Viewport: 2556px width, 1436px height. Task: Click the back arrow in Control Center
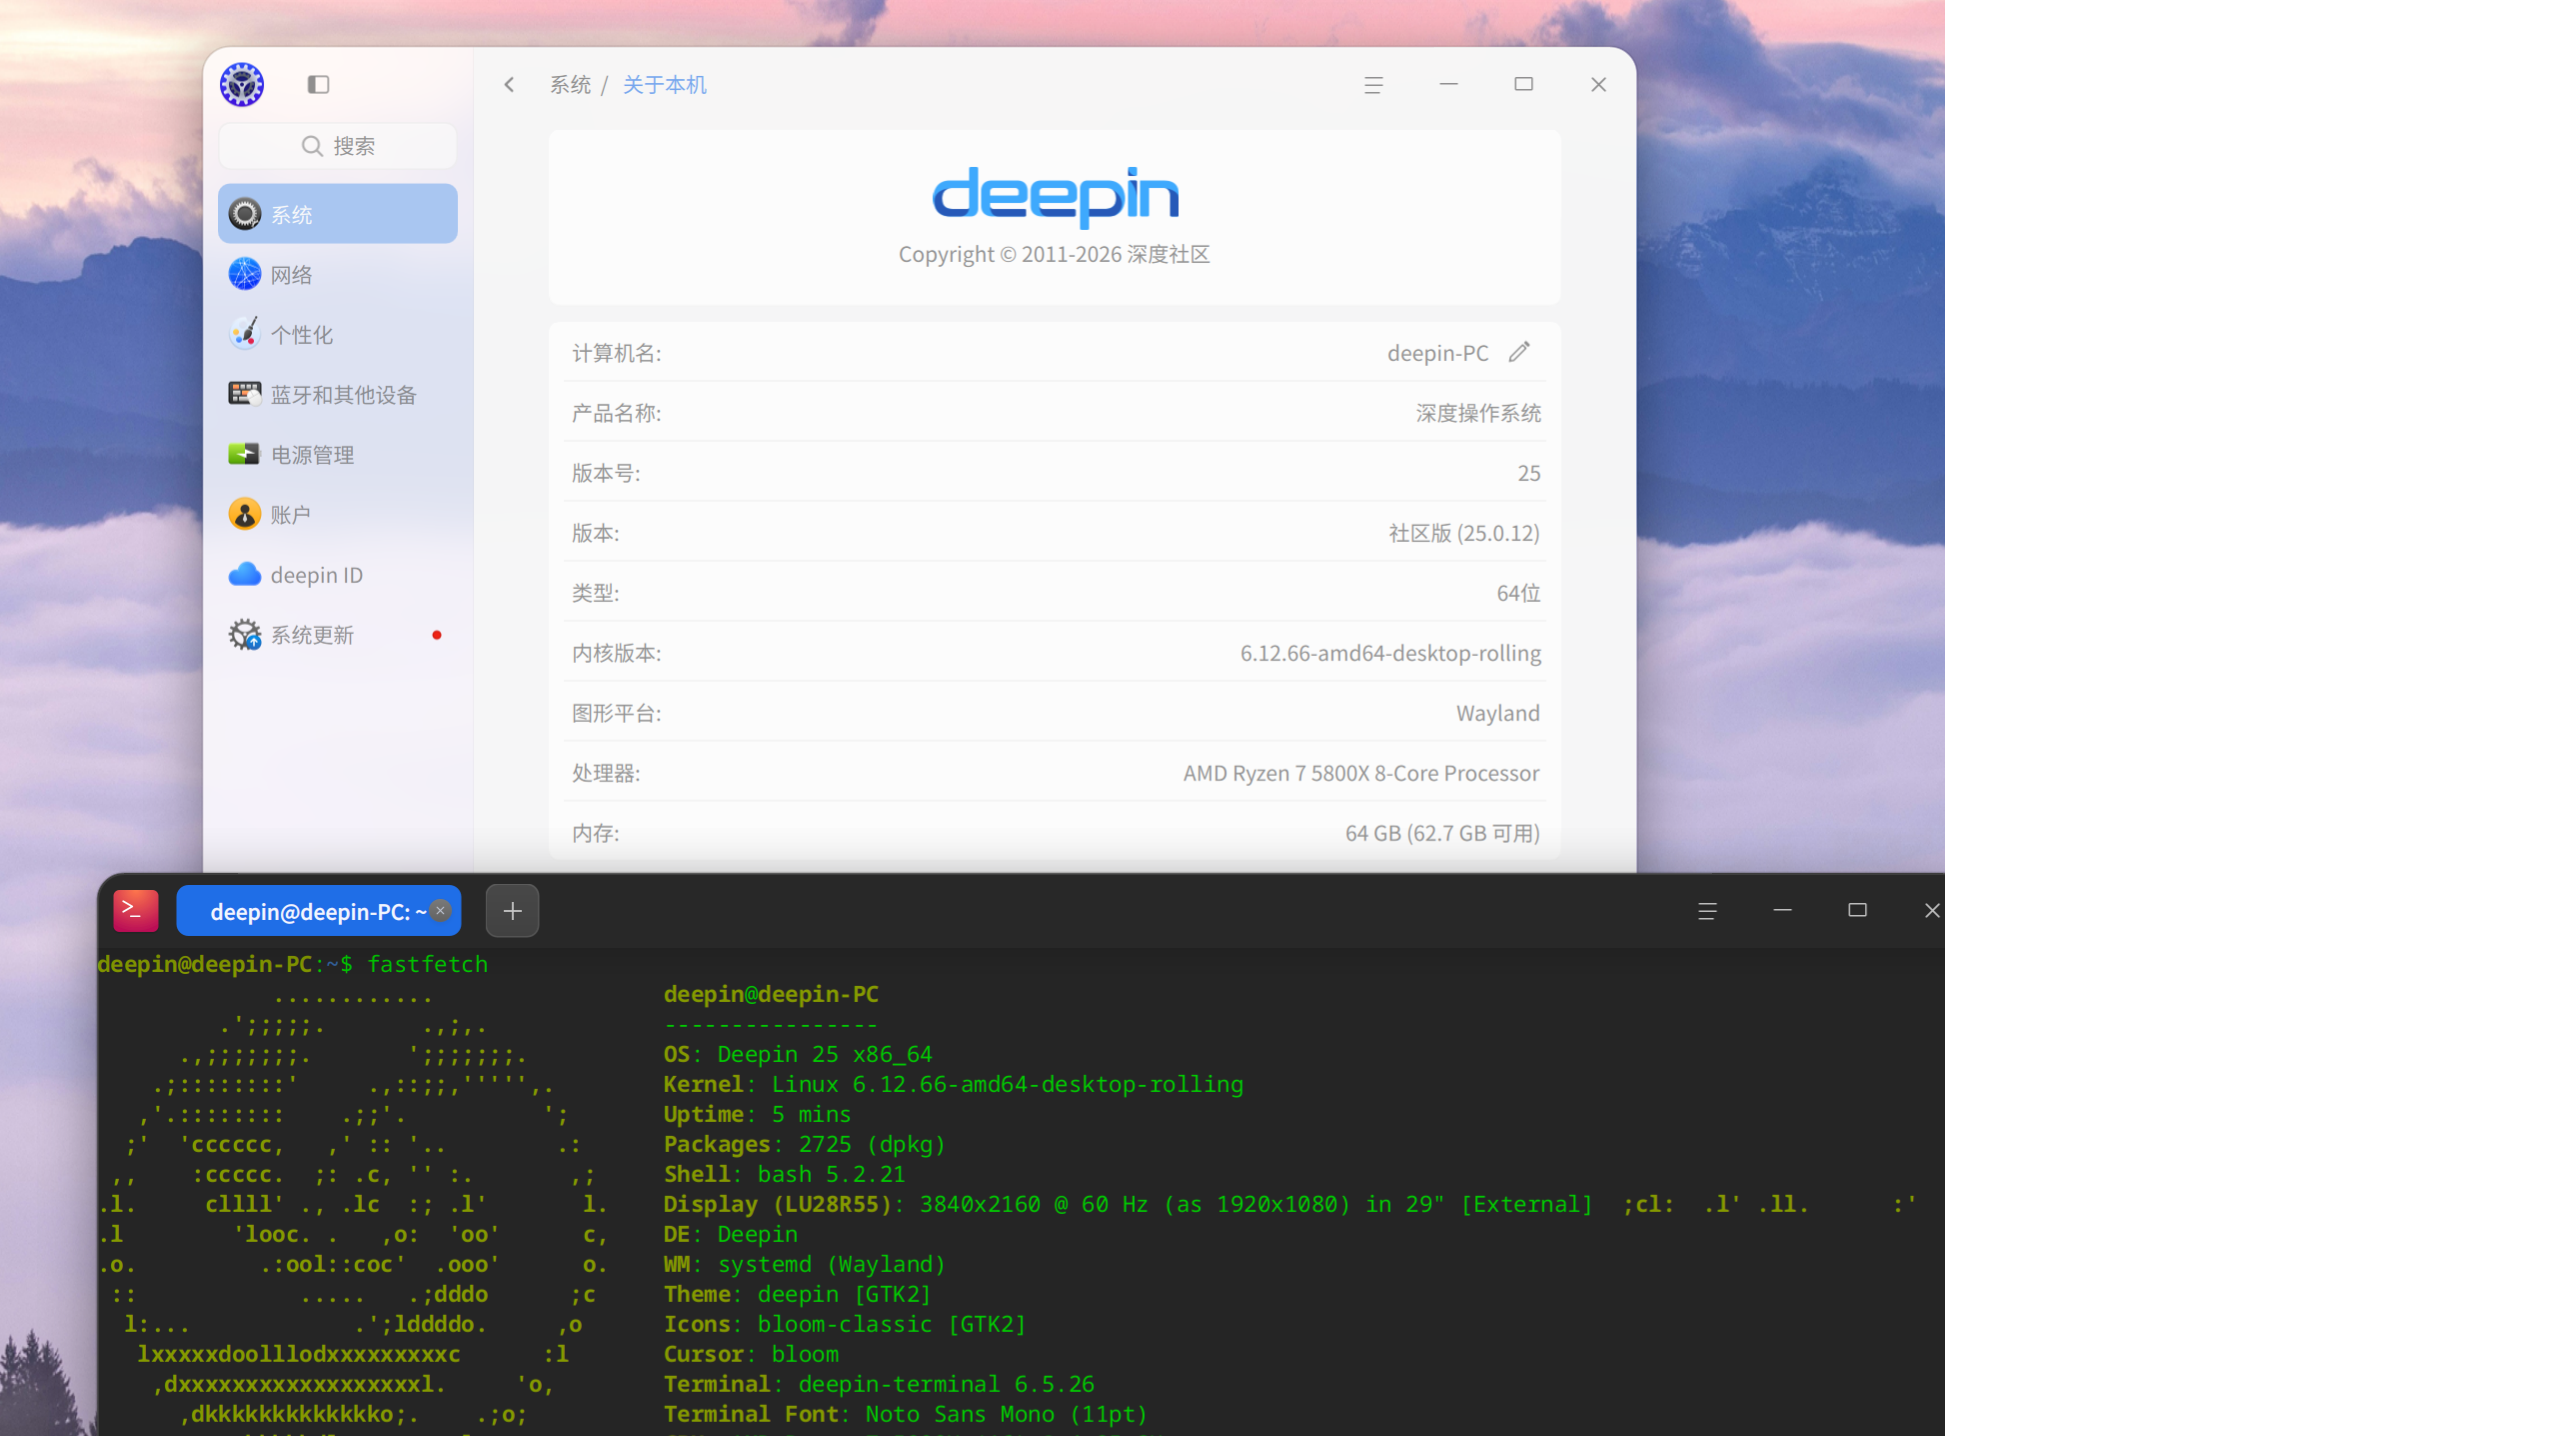pos(509,85)
